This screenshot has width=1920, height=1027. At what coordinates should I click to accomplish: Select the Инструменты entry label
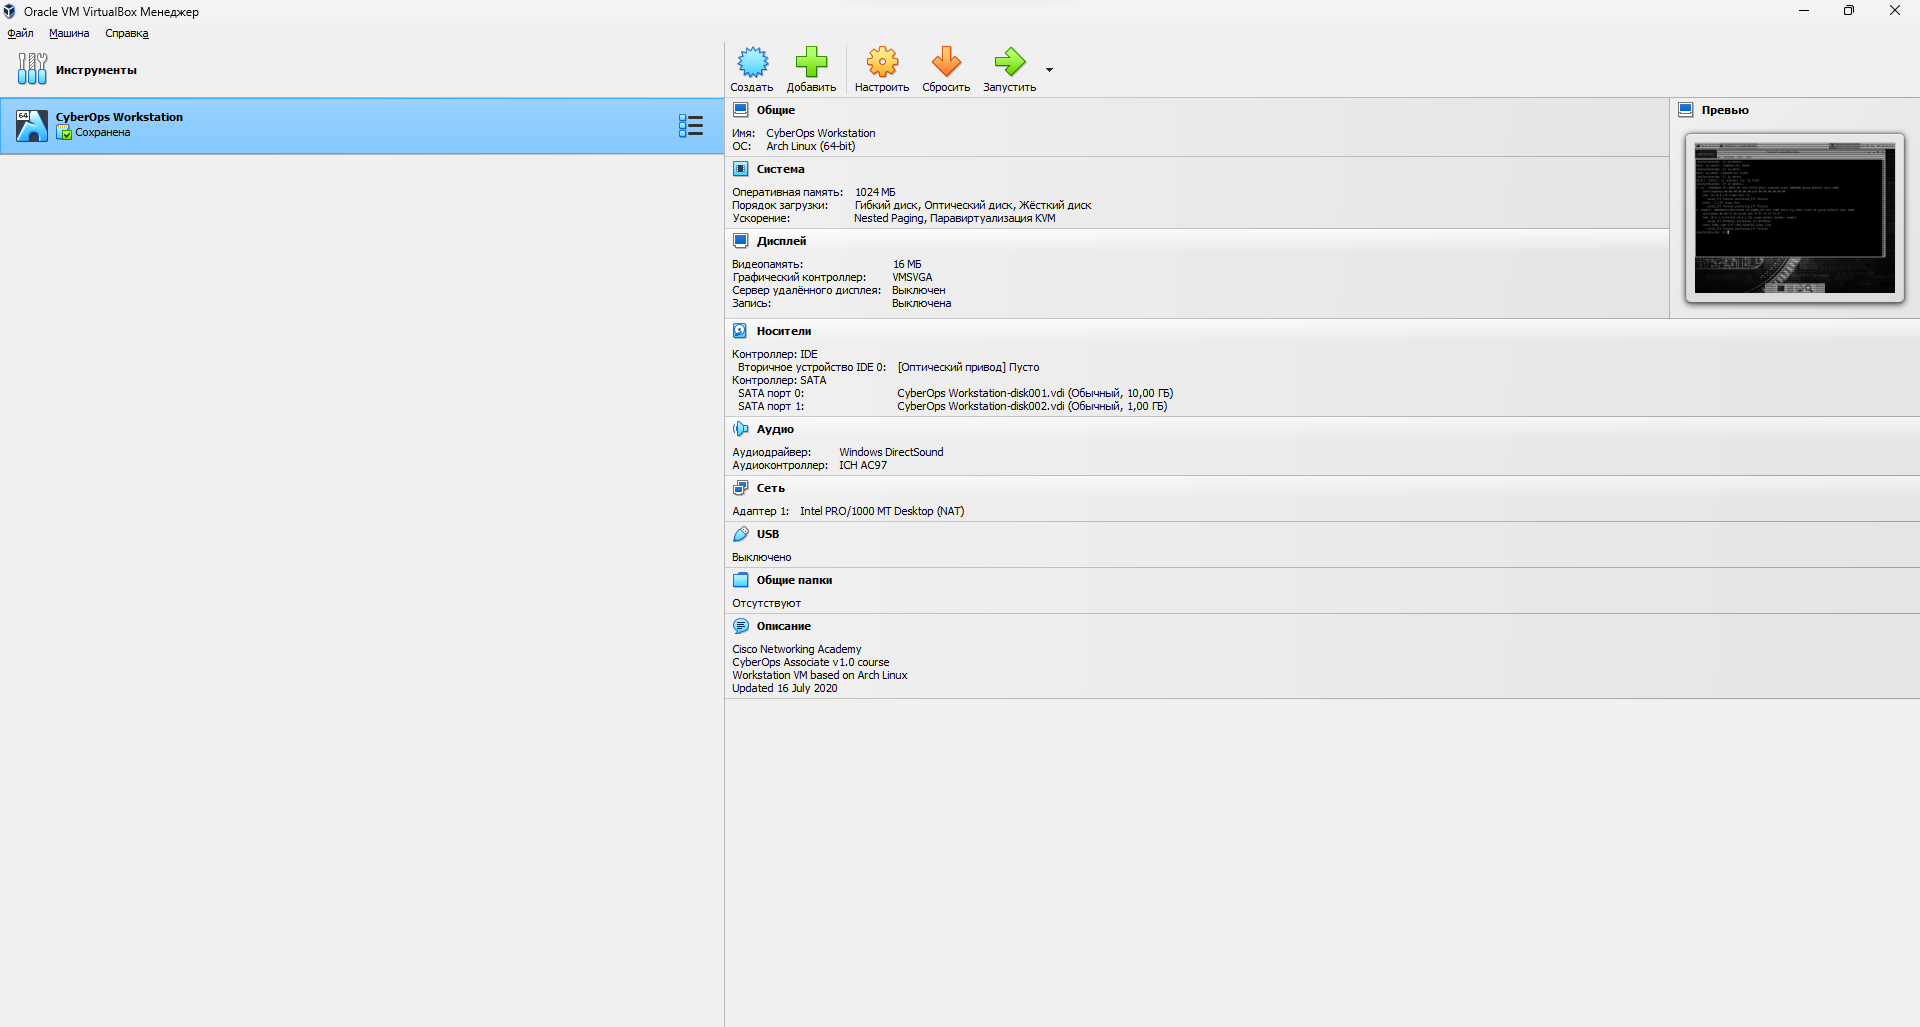[x=96, y=70]
